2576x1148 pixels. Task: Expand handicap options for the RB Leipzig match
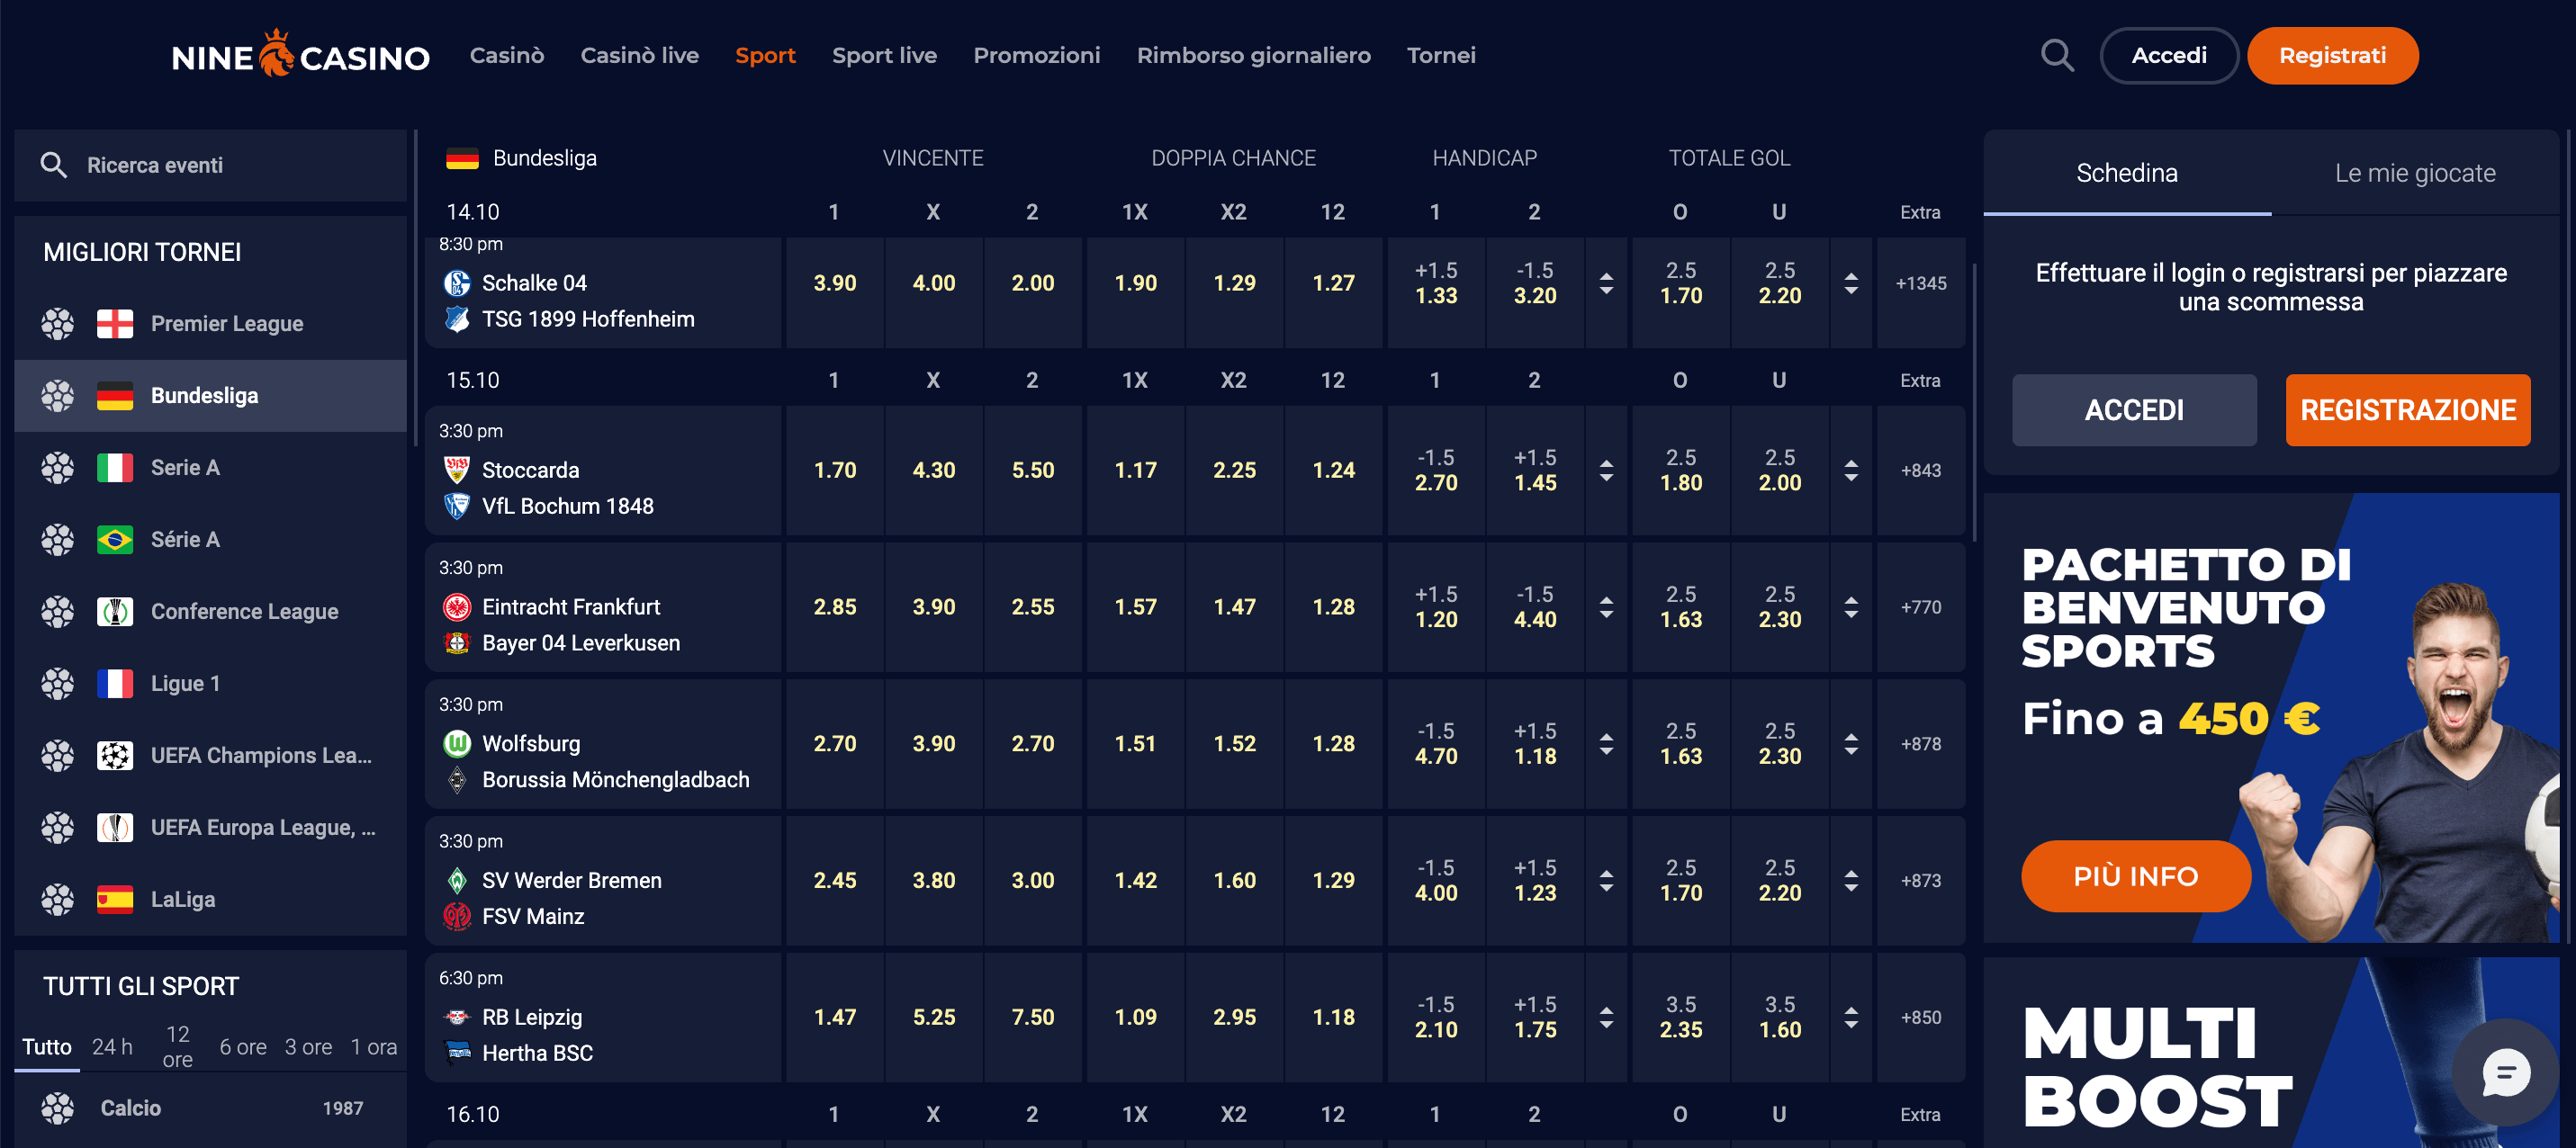pos(1607,1017)
